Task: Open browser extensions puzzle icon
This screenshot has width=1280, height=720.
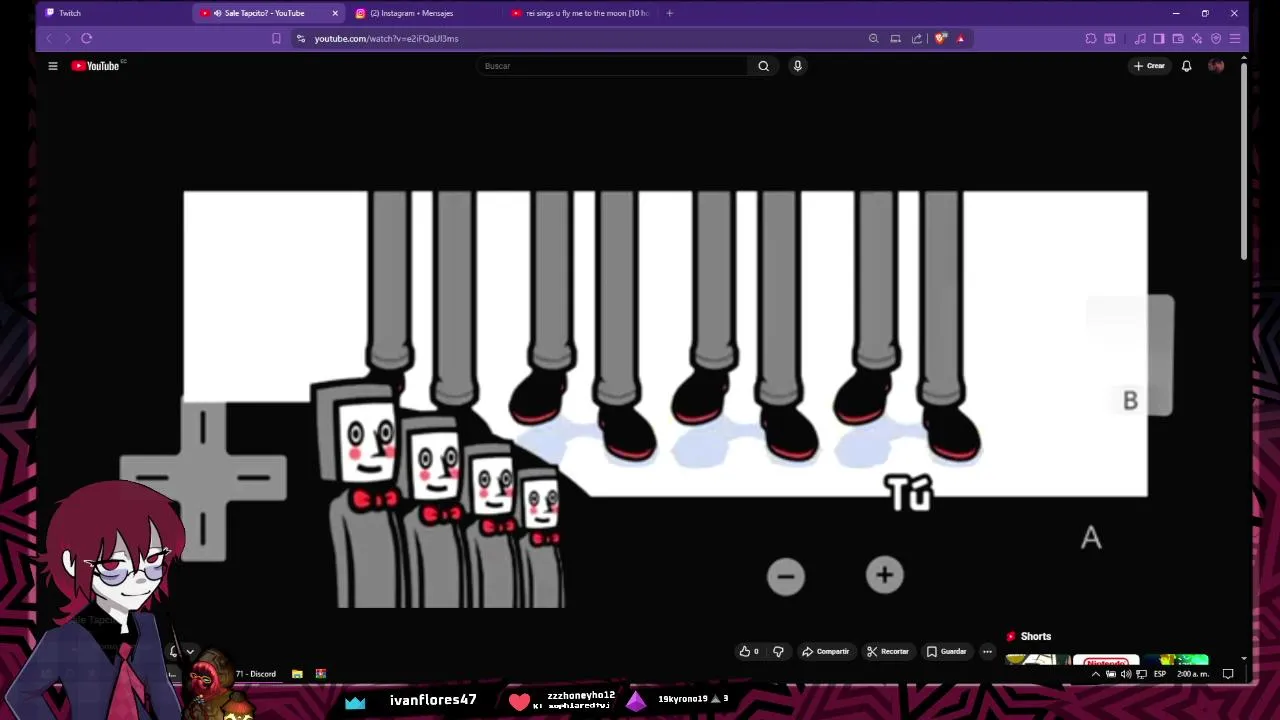Action: point(1091,38)
